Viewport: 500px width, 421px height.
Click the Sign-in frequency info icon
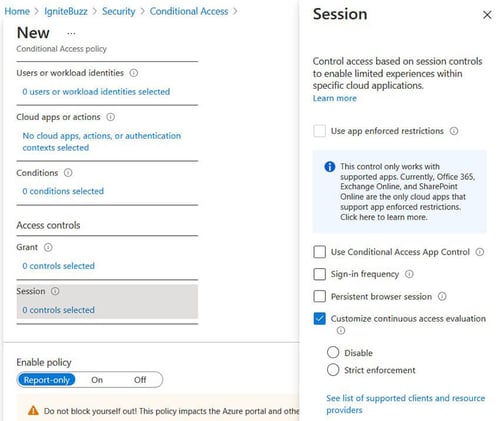coord(409,274)
